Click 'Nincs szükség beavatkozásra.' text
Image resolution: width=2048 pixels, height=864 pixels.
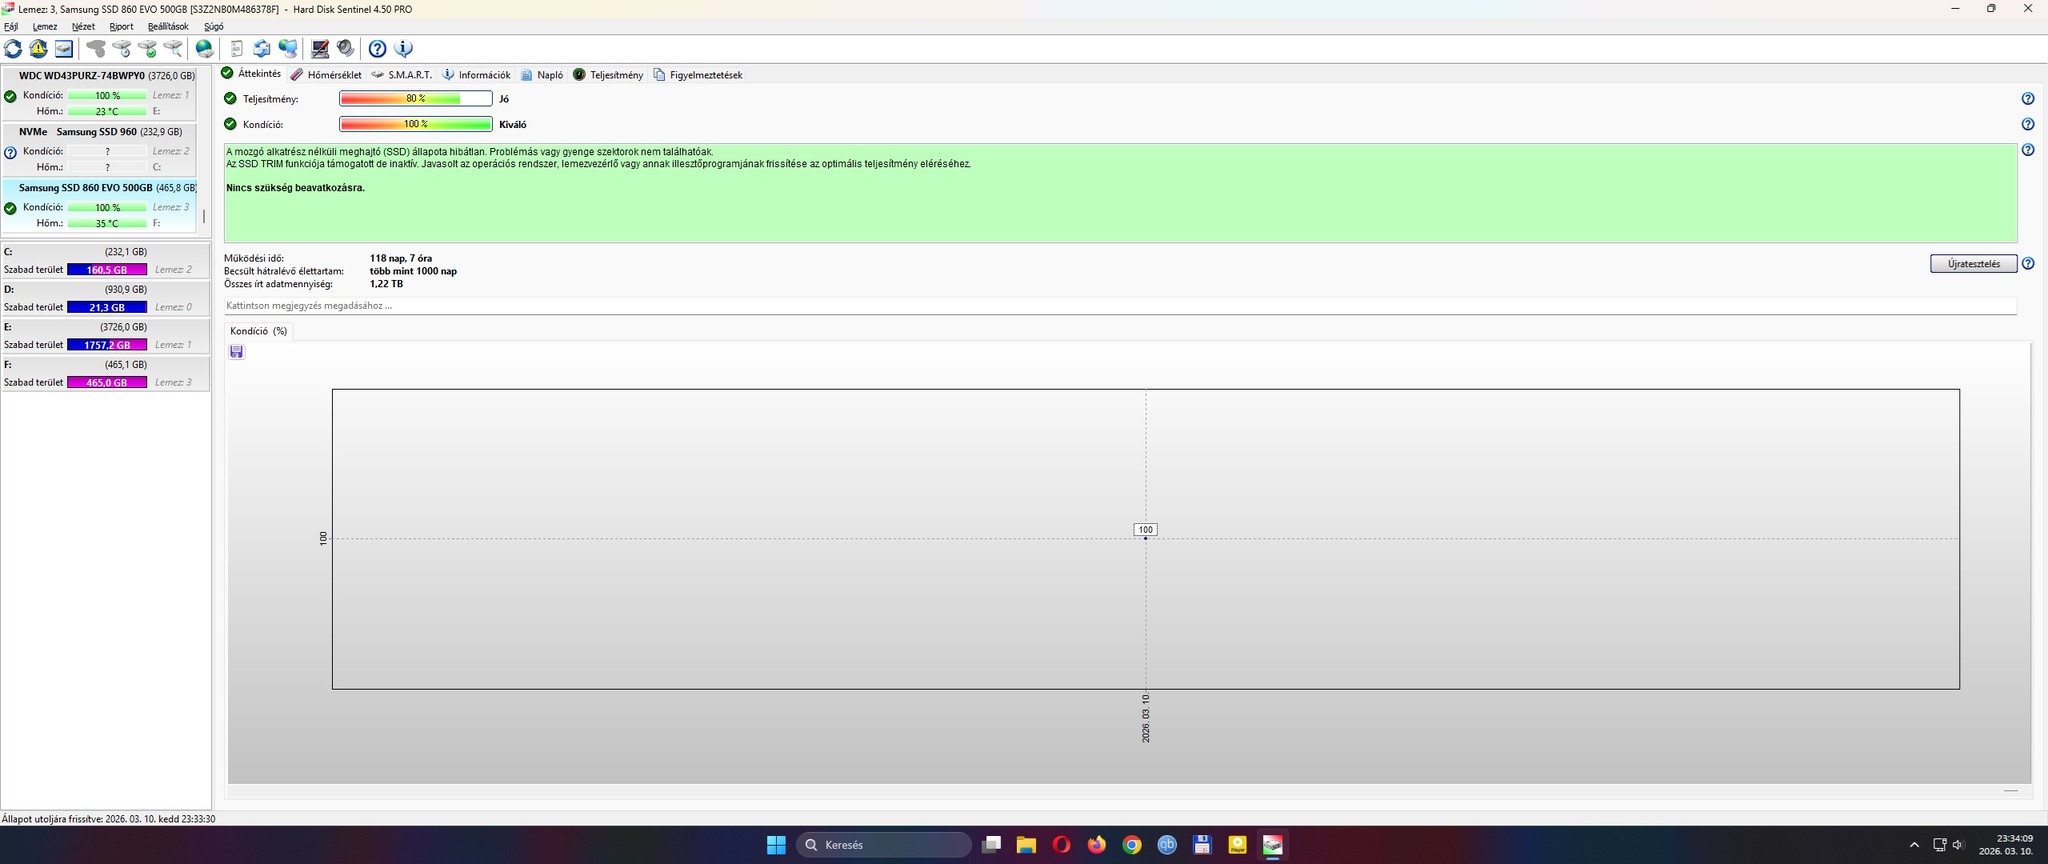point(295,188)
